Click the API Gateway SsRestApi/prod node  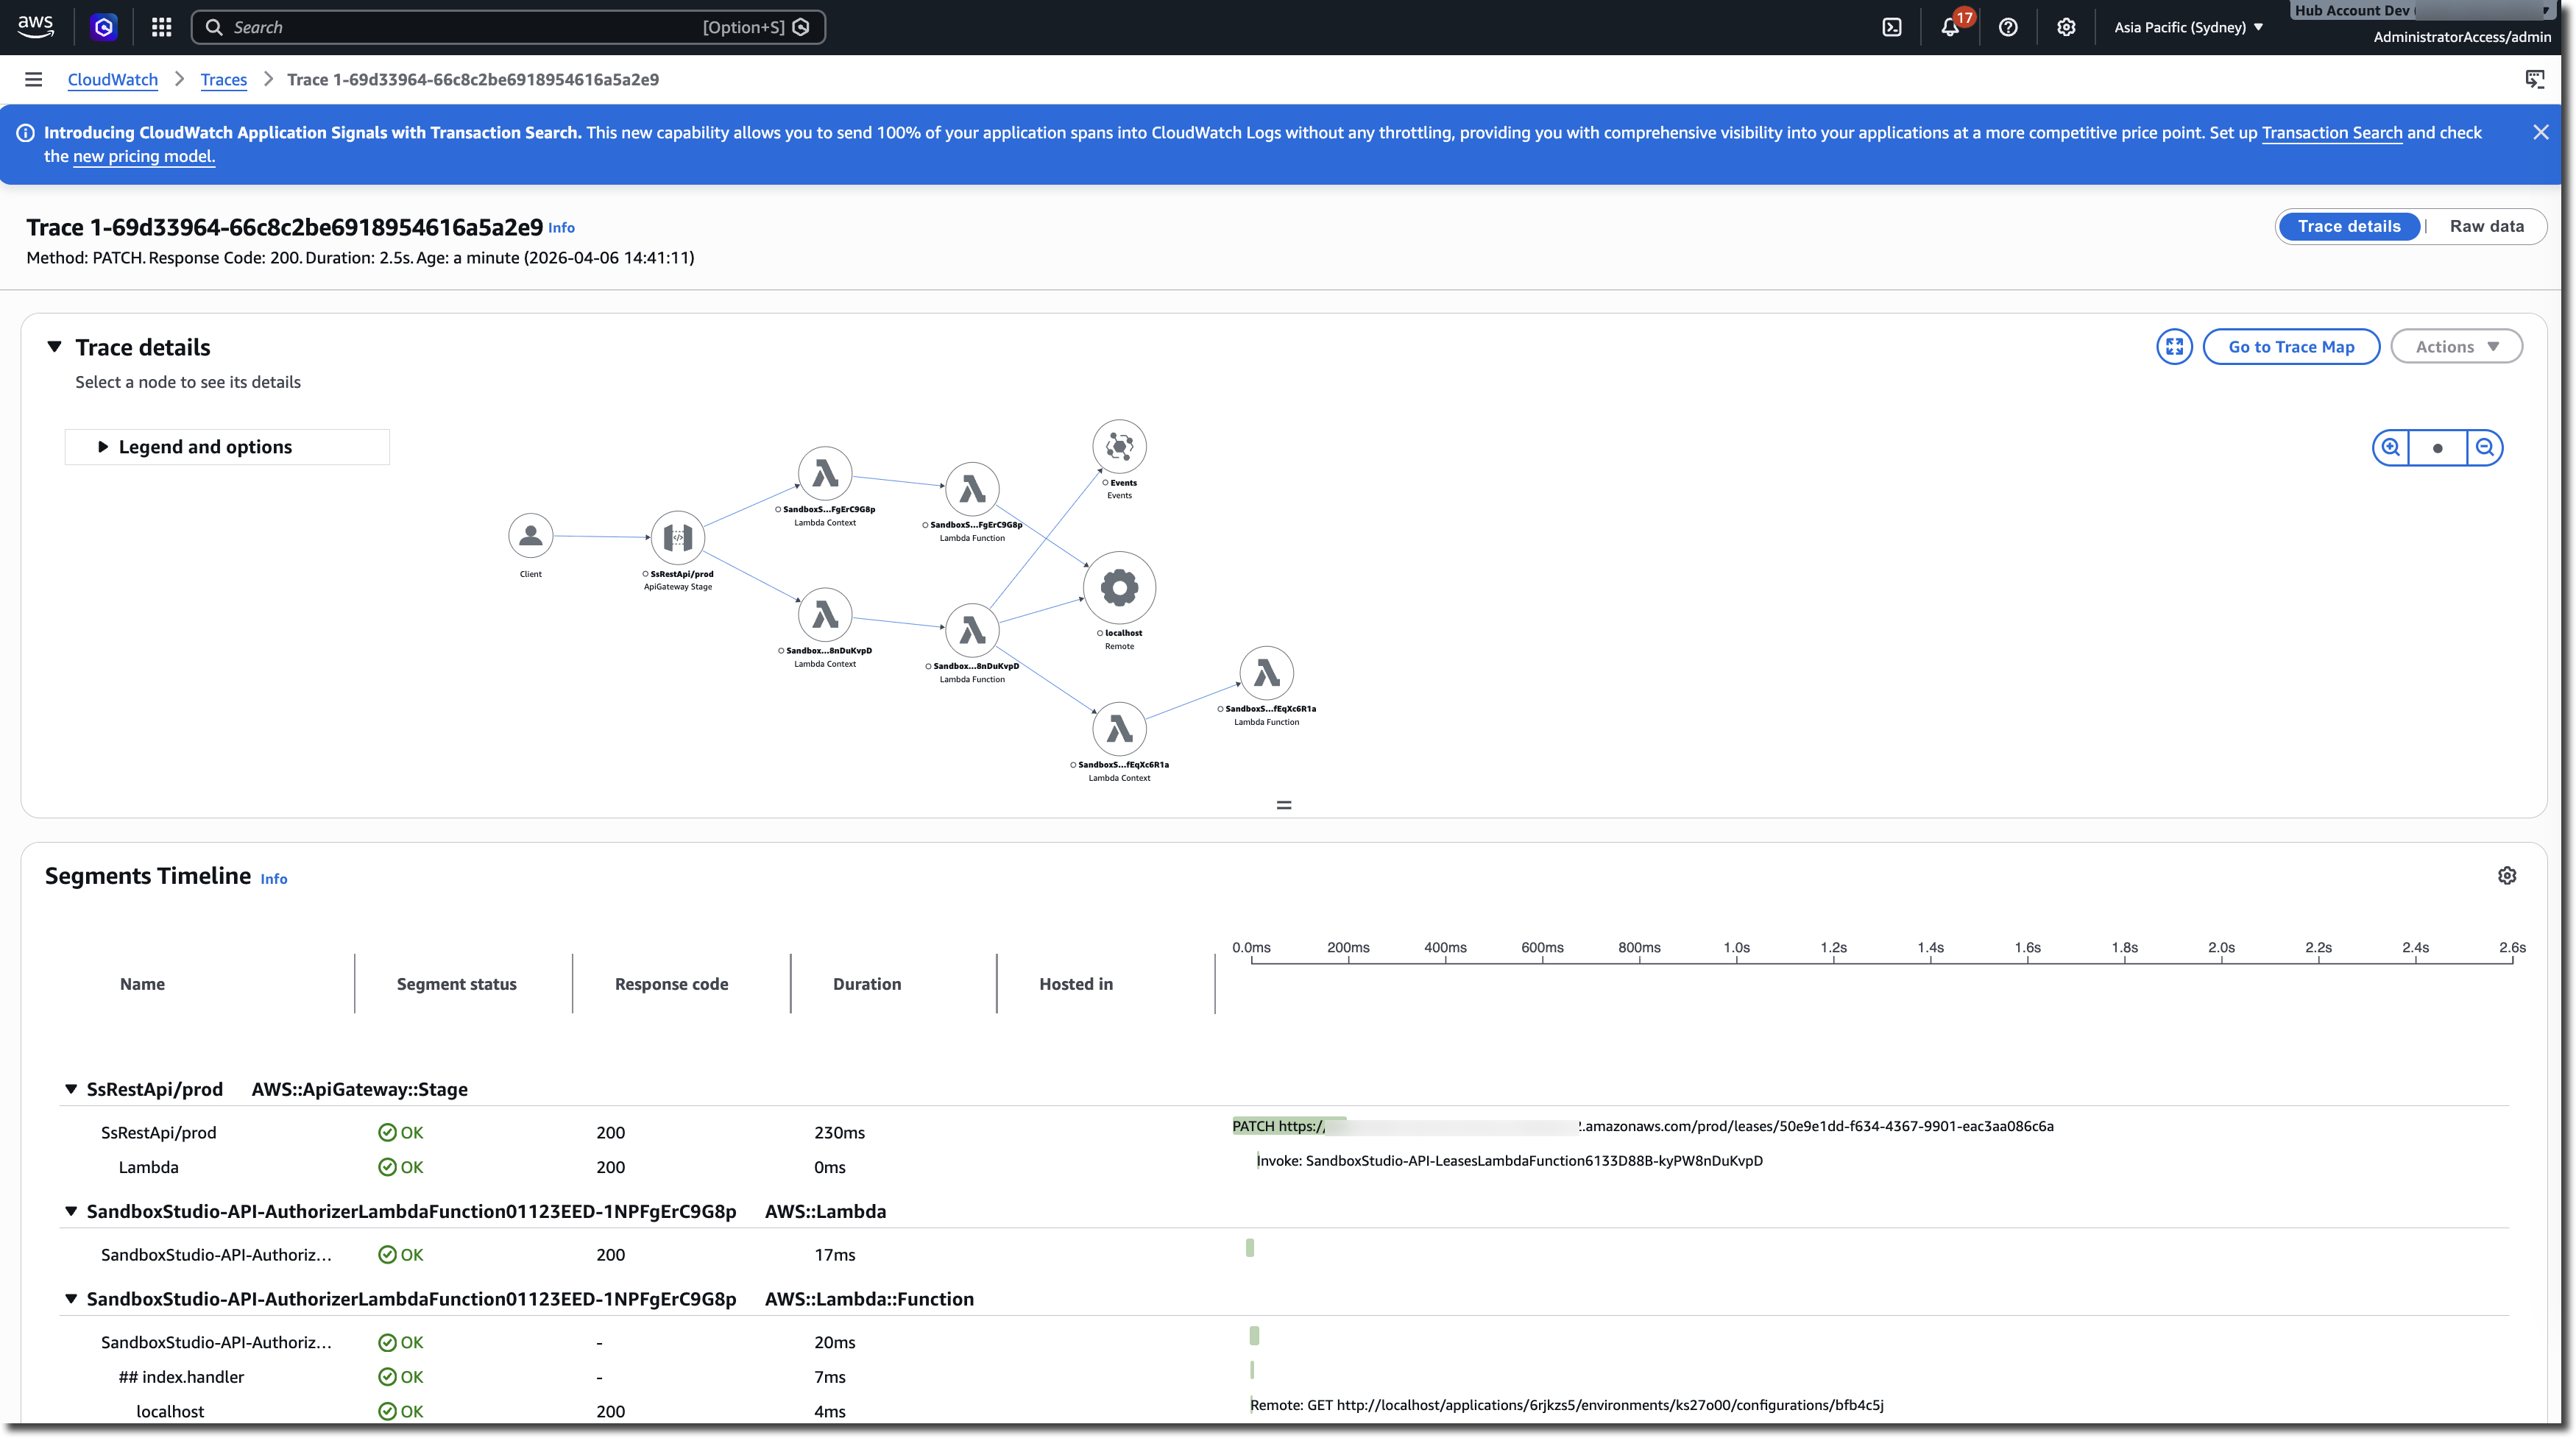tap(678, 538)
